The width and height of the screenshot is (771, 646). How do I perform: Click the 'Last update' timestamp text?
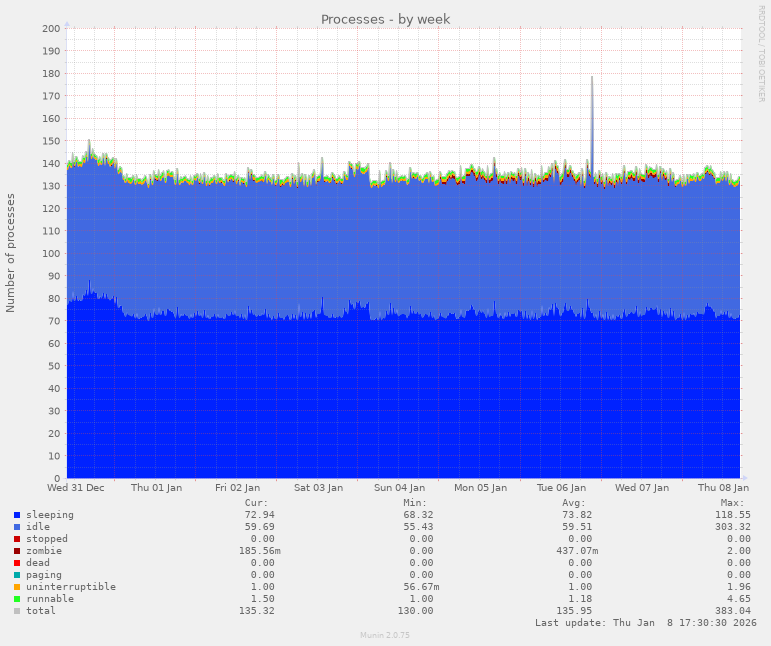pos(645,623)
